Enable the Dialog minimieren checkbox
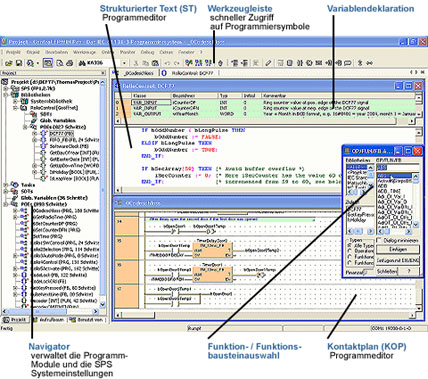Viewport: 428px width, 379px height. click(x=379, y=240)
